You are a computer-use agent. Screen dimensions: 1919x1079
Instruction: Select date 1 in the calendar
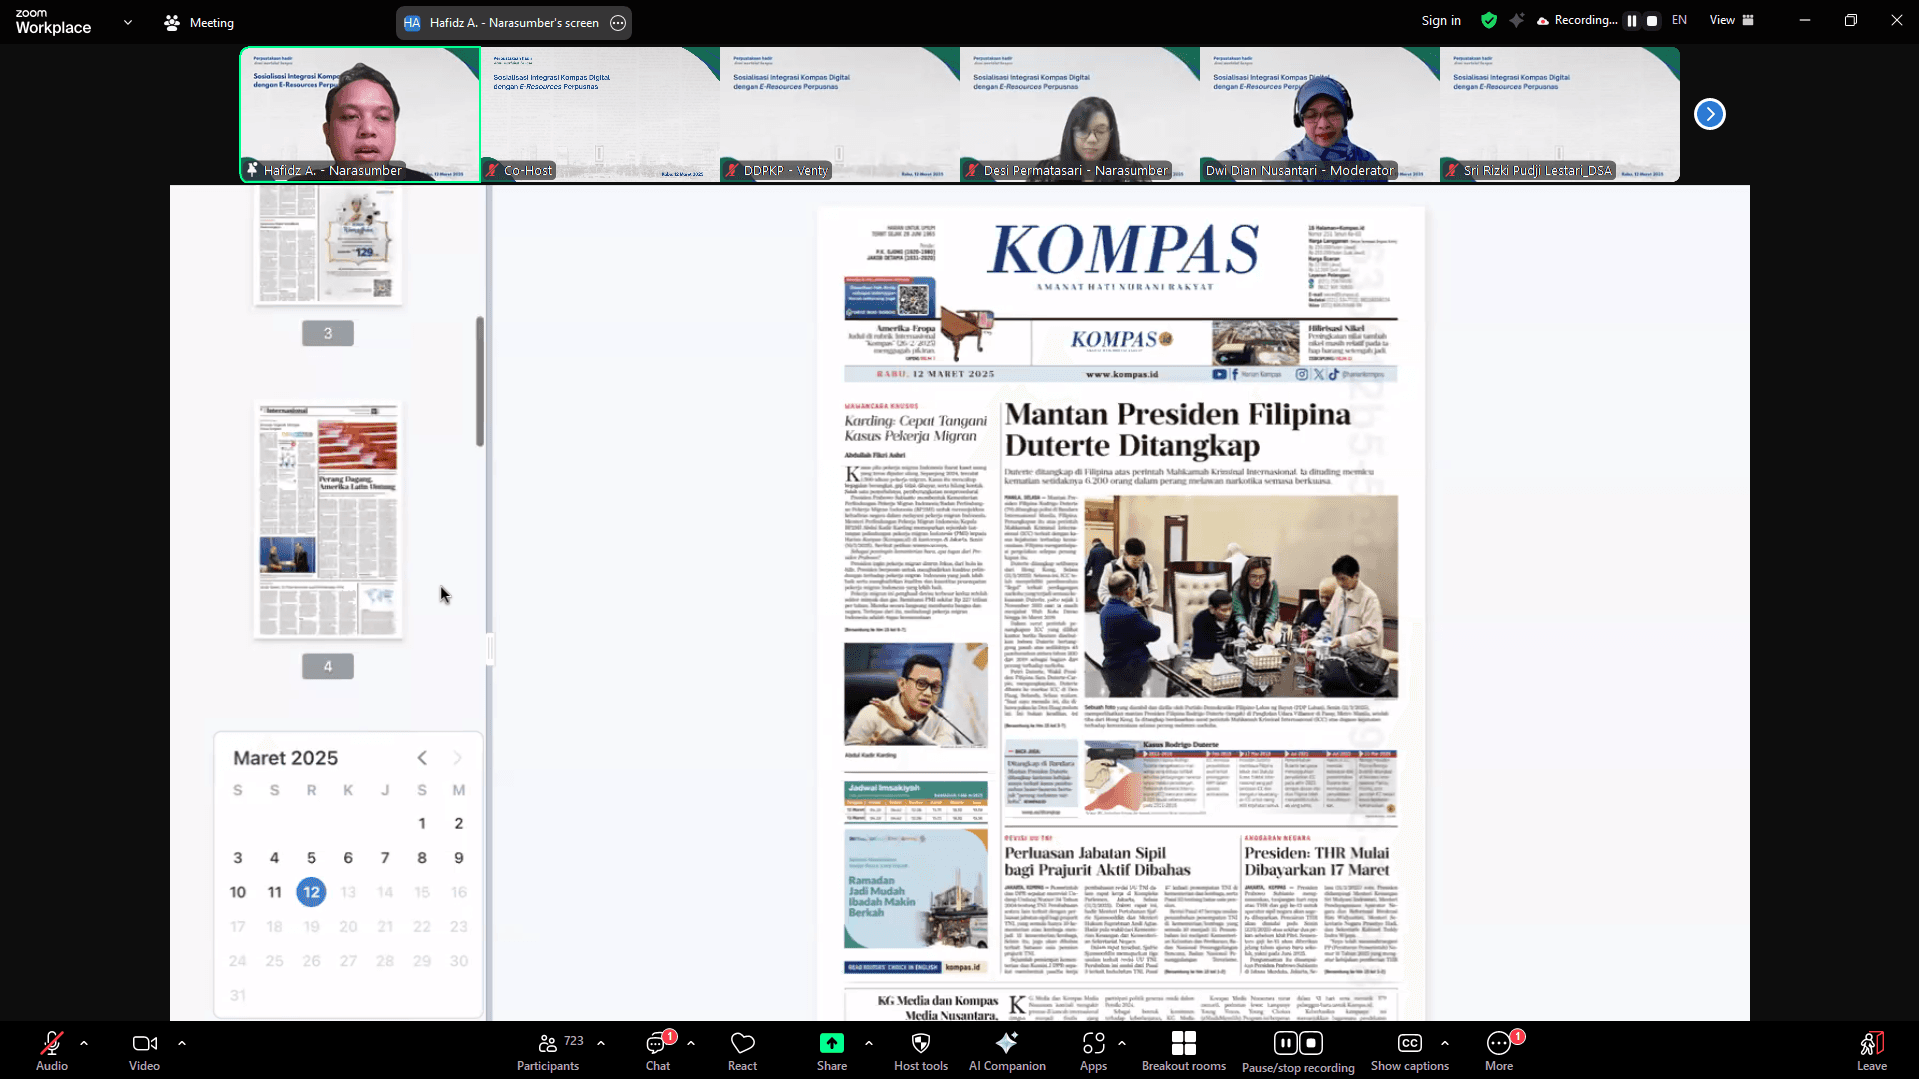point(422,824)
